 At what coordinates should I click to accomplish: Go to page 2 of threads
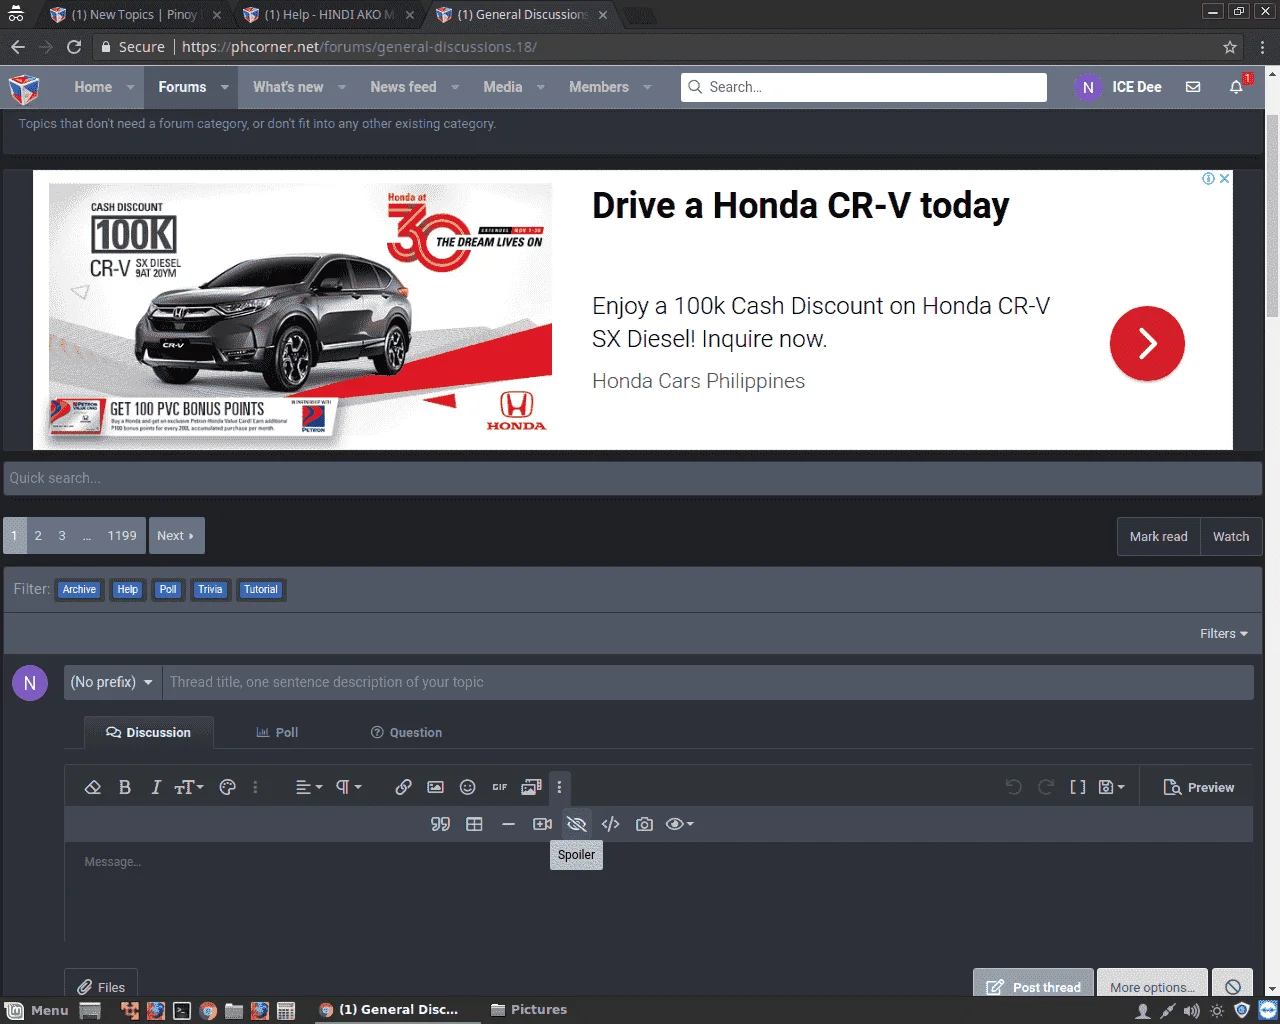(x=38, y=535)
